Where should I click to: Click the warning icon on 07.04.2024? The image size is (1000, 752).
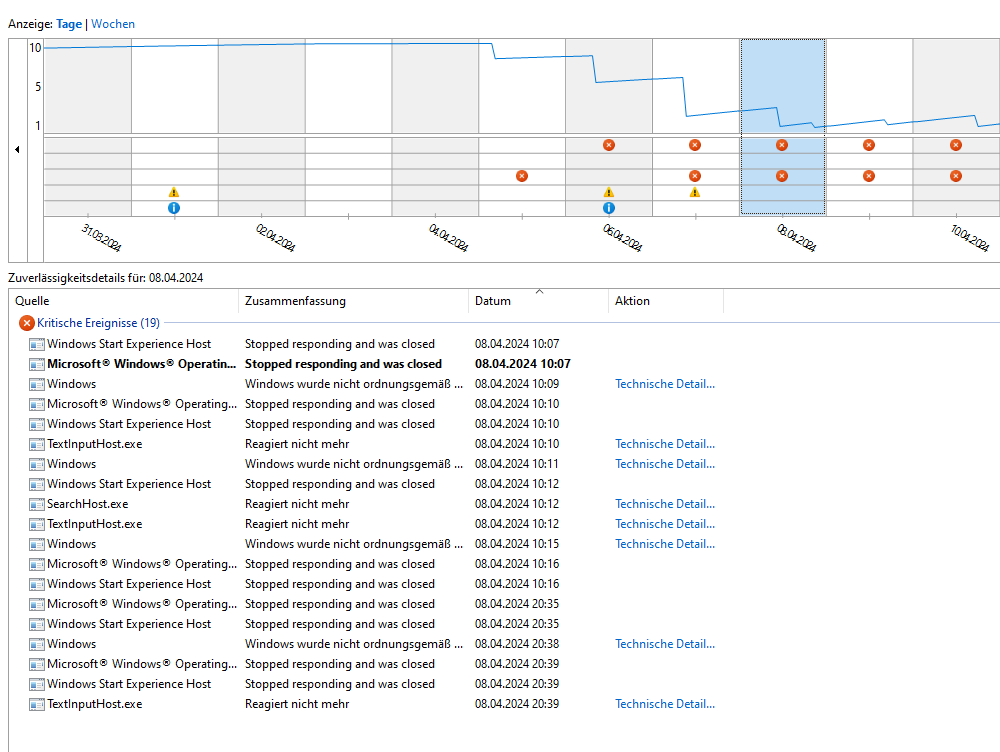click(x=695, y=192)
